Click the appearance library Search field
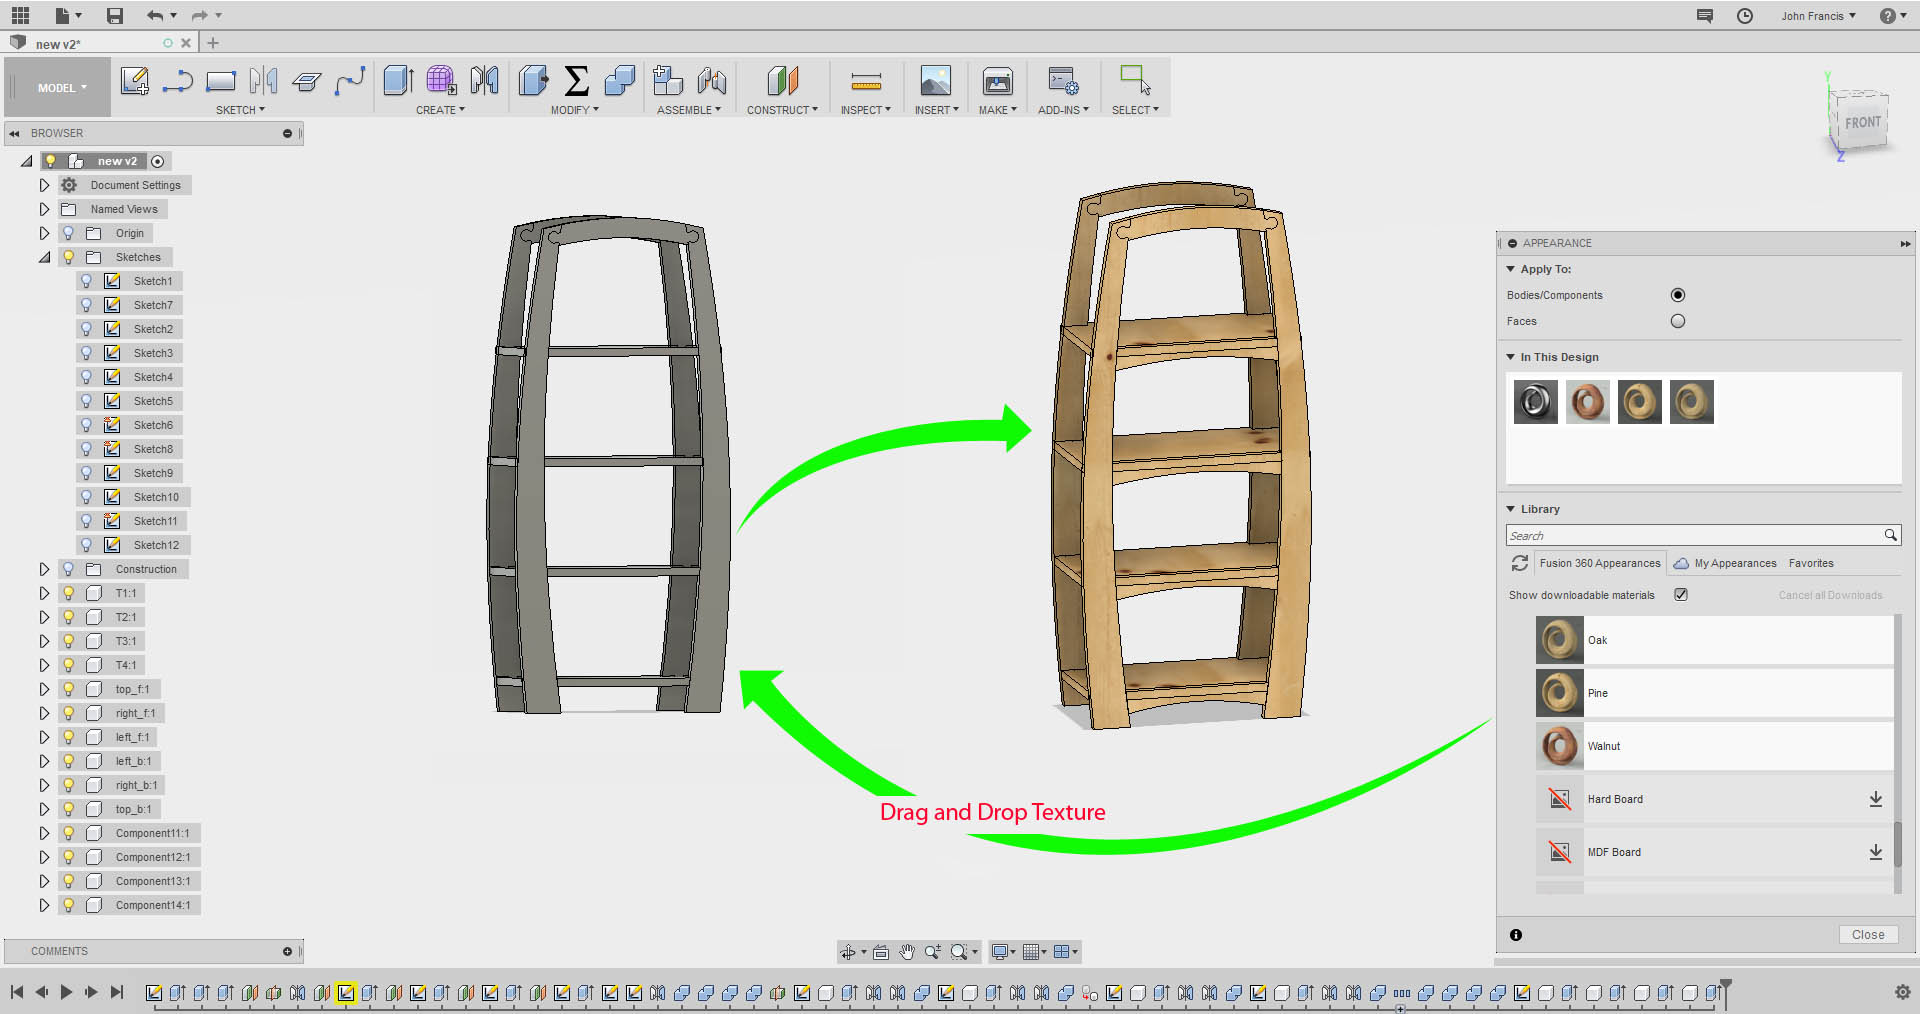 click(x=1693, y=535)
